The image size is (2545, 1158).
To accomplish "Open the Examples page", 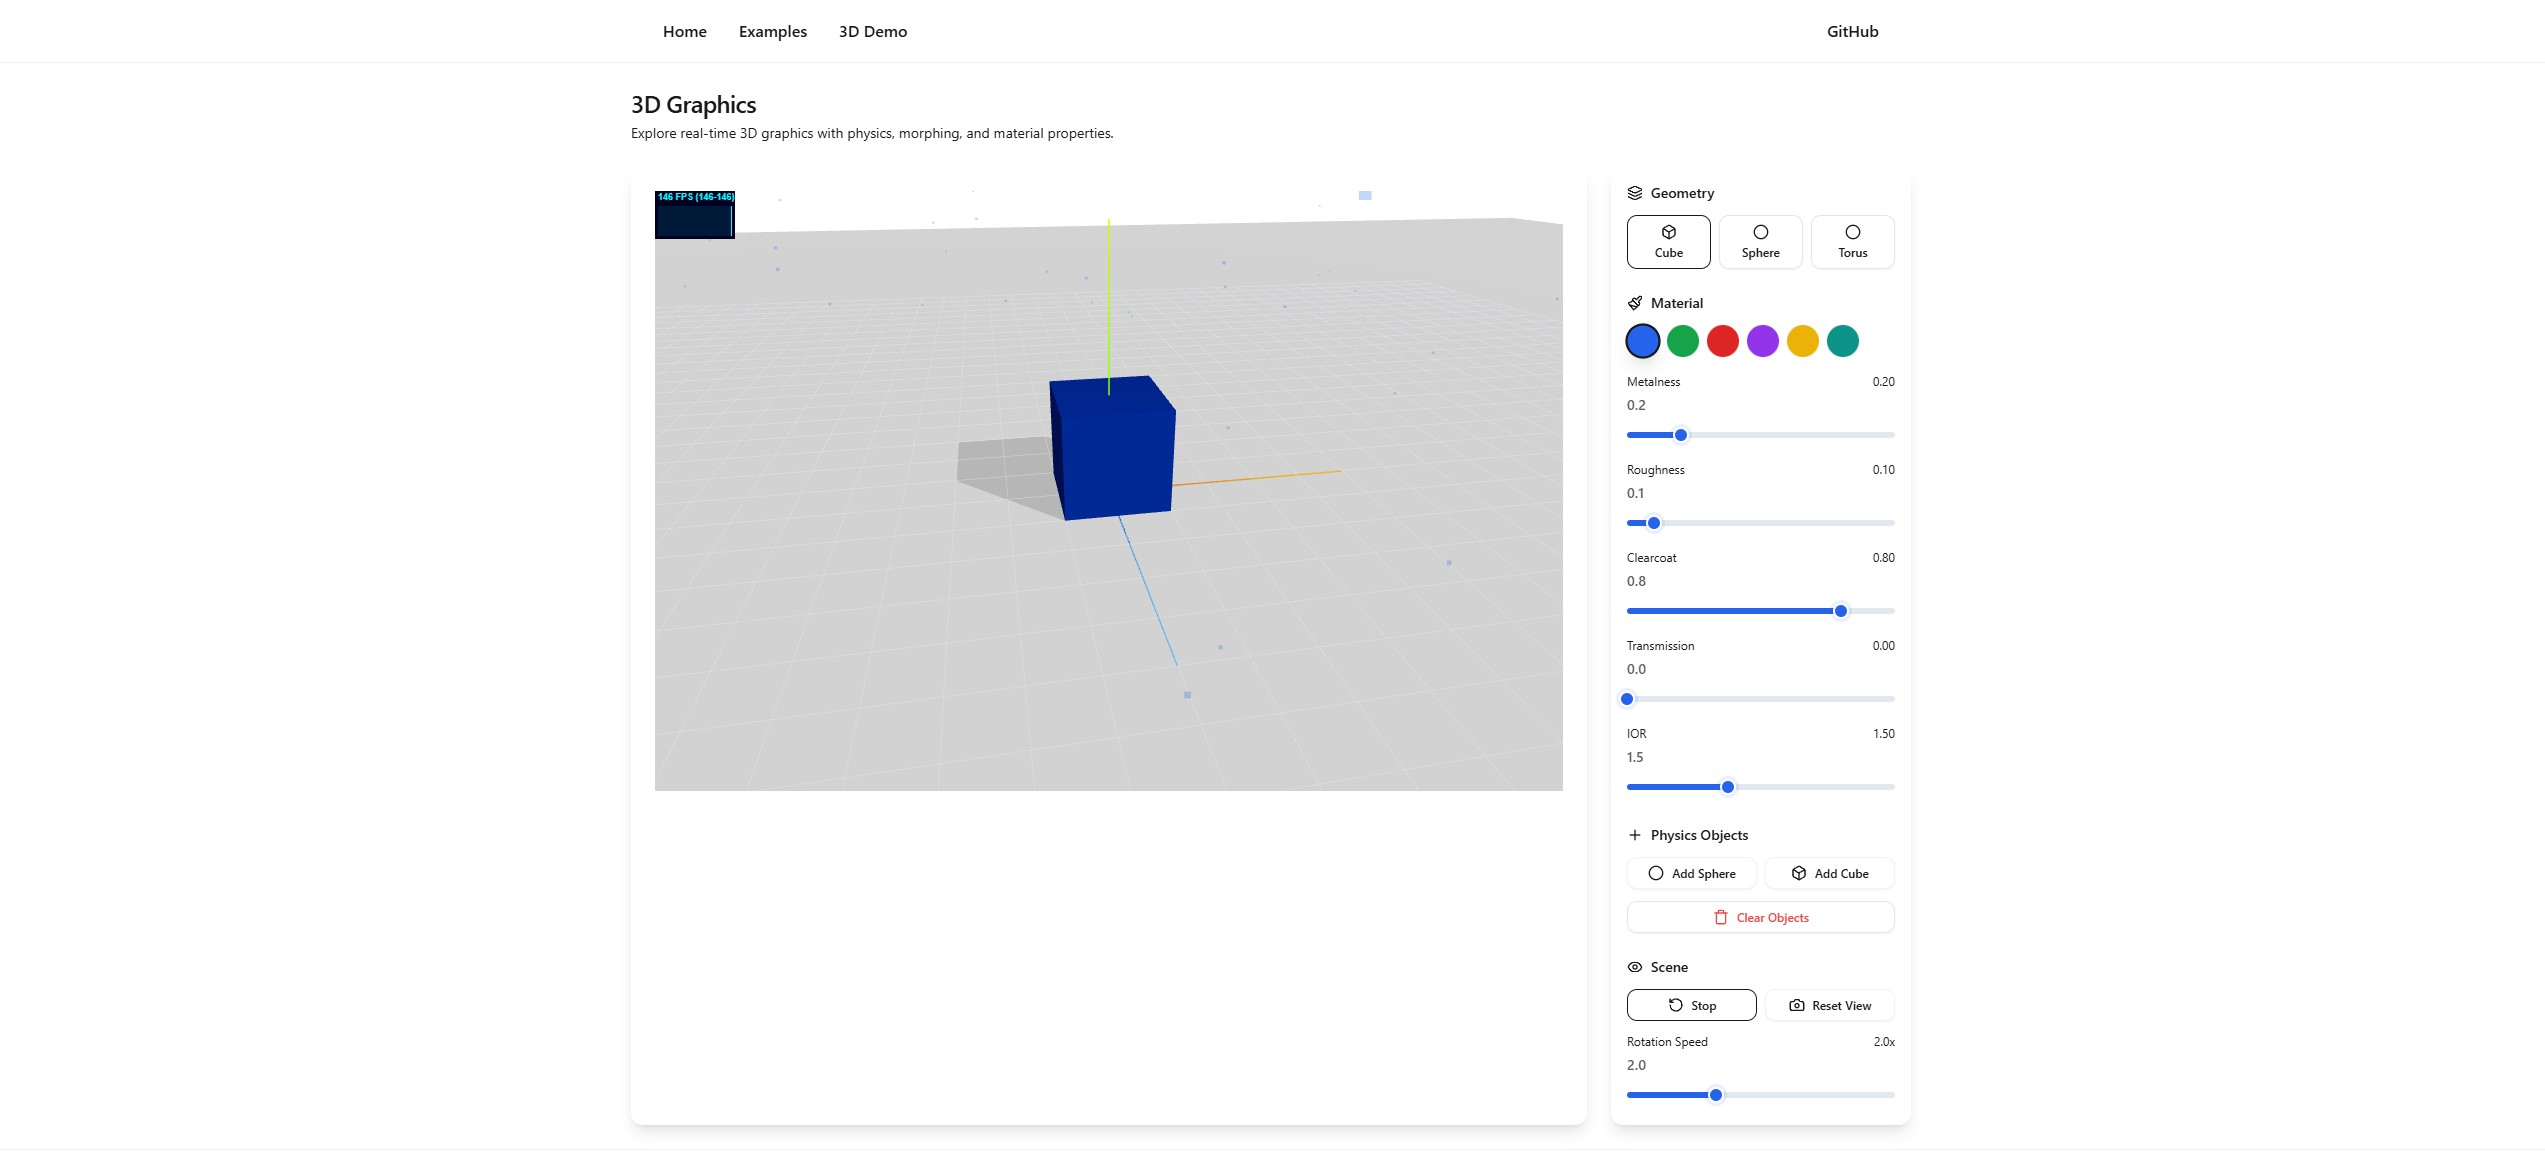I will [772, 31].
